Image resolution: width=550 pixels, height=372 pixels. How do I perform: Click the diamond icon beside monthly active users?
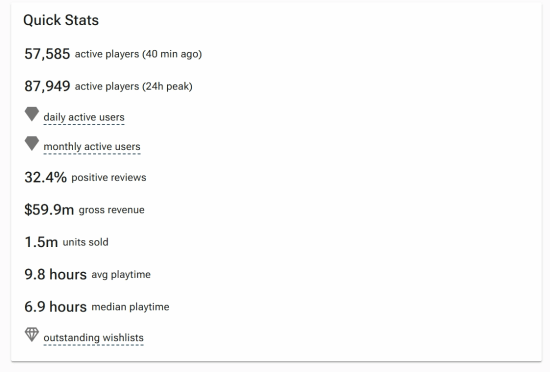32,144
